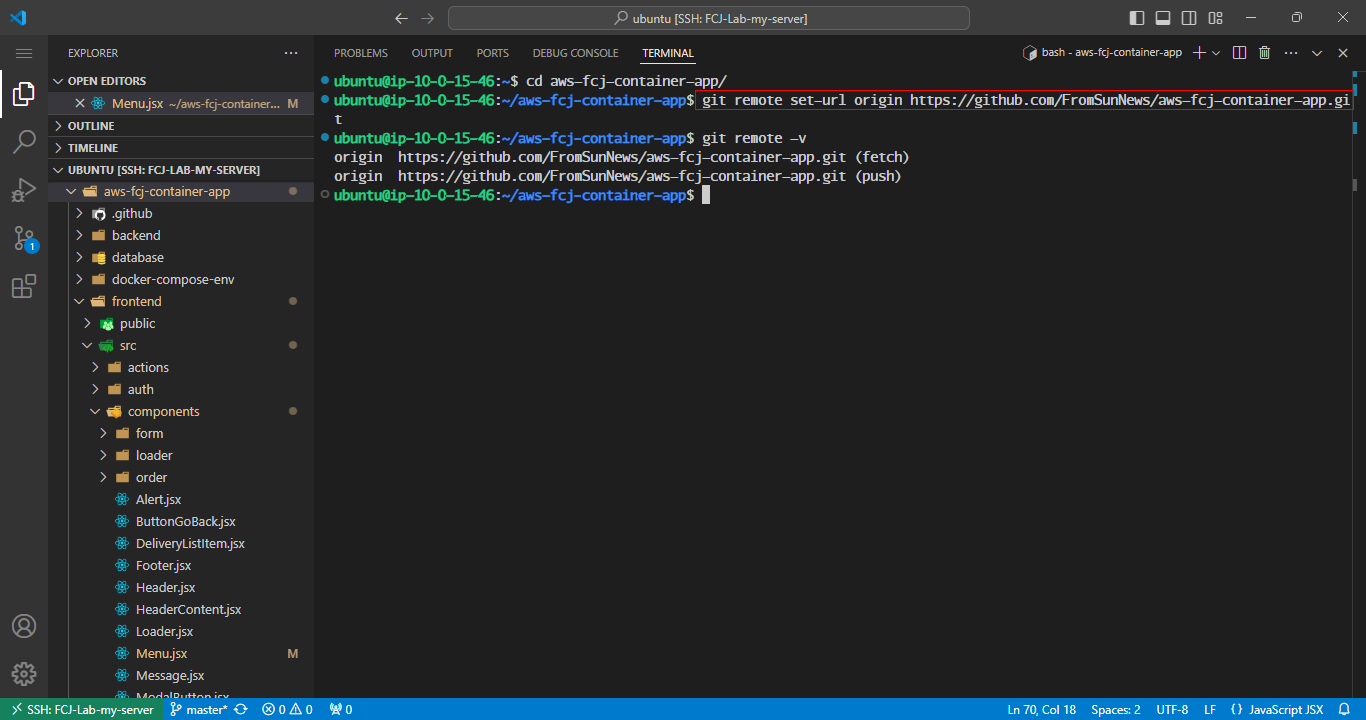
Task: Click the command center search box
Action: pos(709,18)
